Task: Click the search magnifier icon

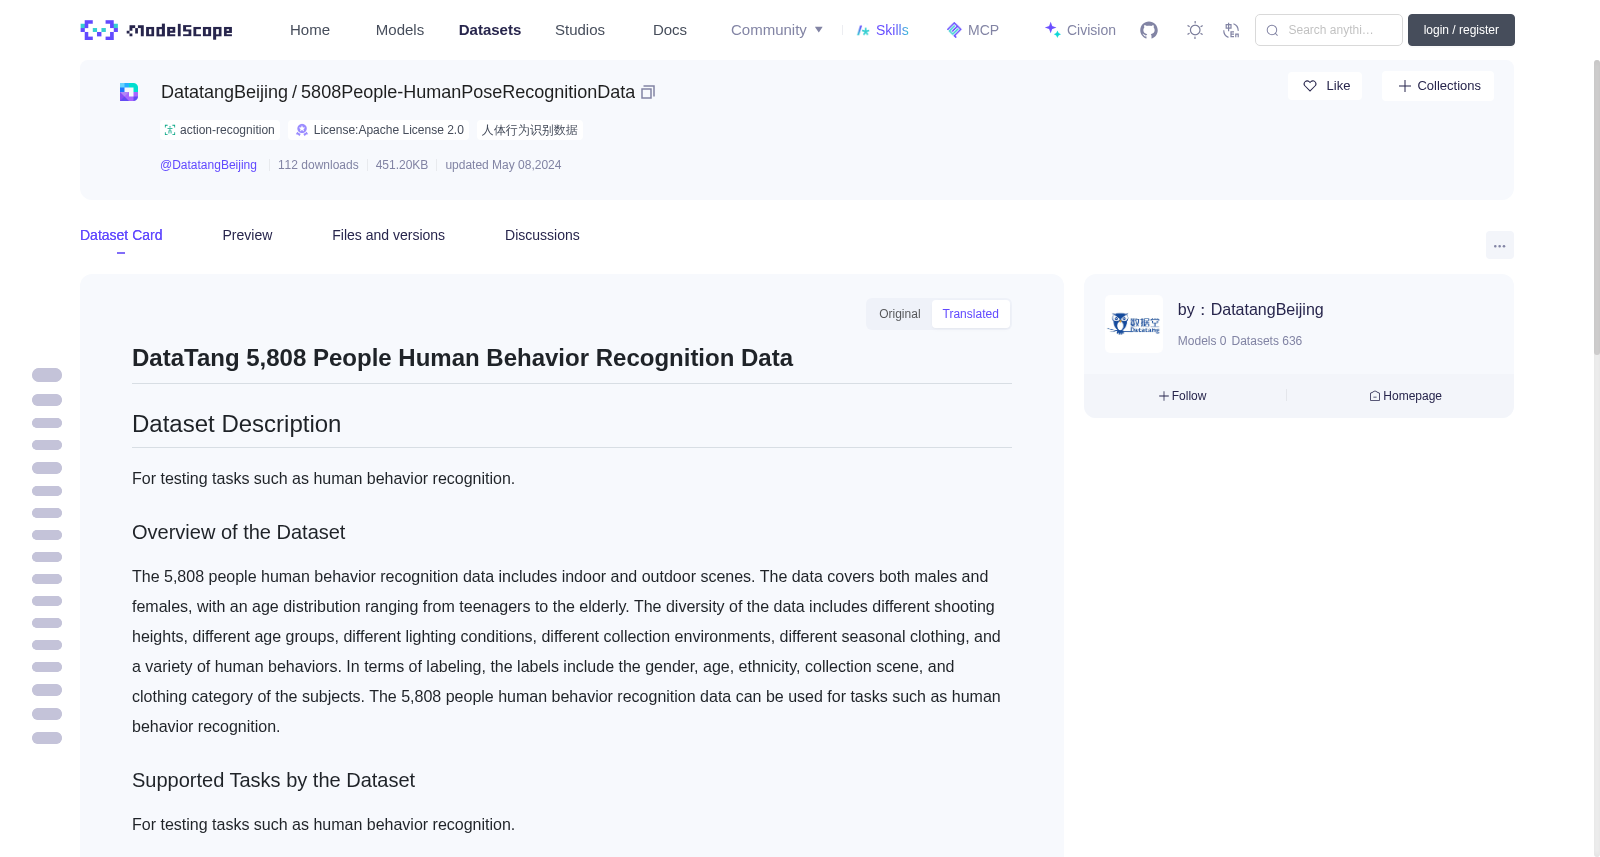Action: (x=1272, y=30)
